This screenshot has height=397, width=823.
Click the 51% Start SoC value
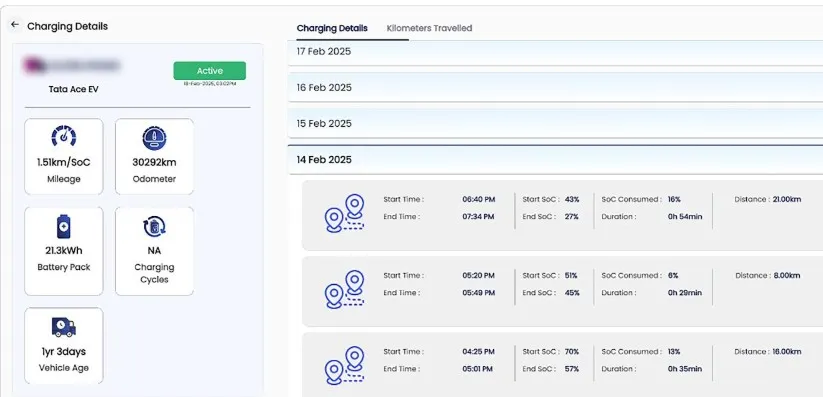click(571, 276)
